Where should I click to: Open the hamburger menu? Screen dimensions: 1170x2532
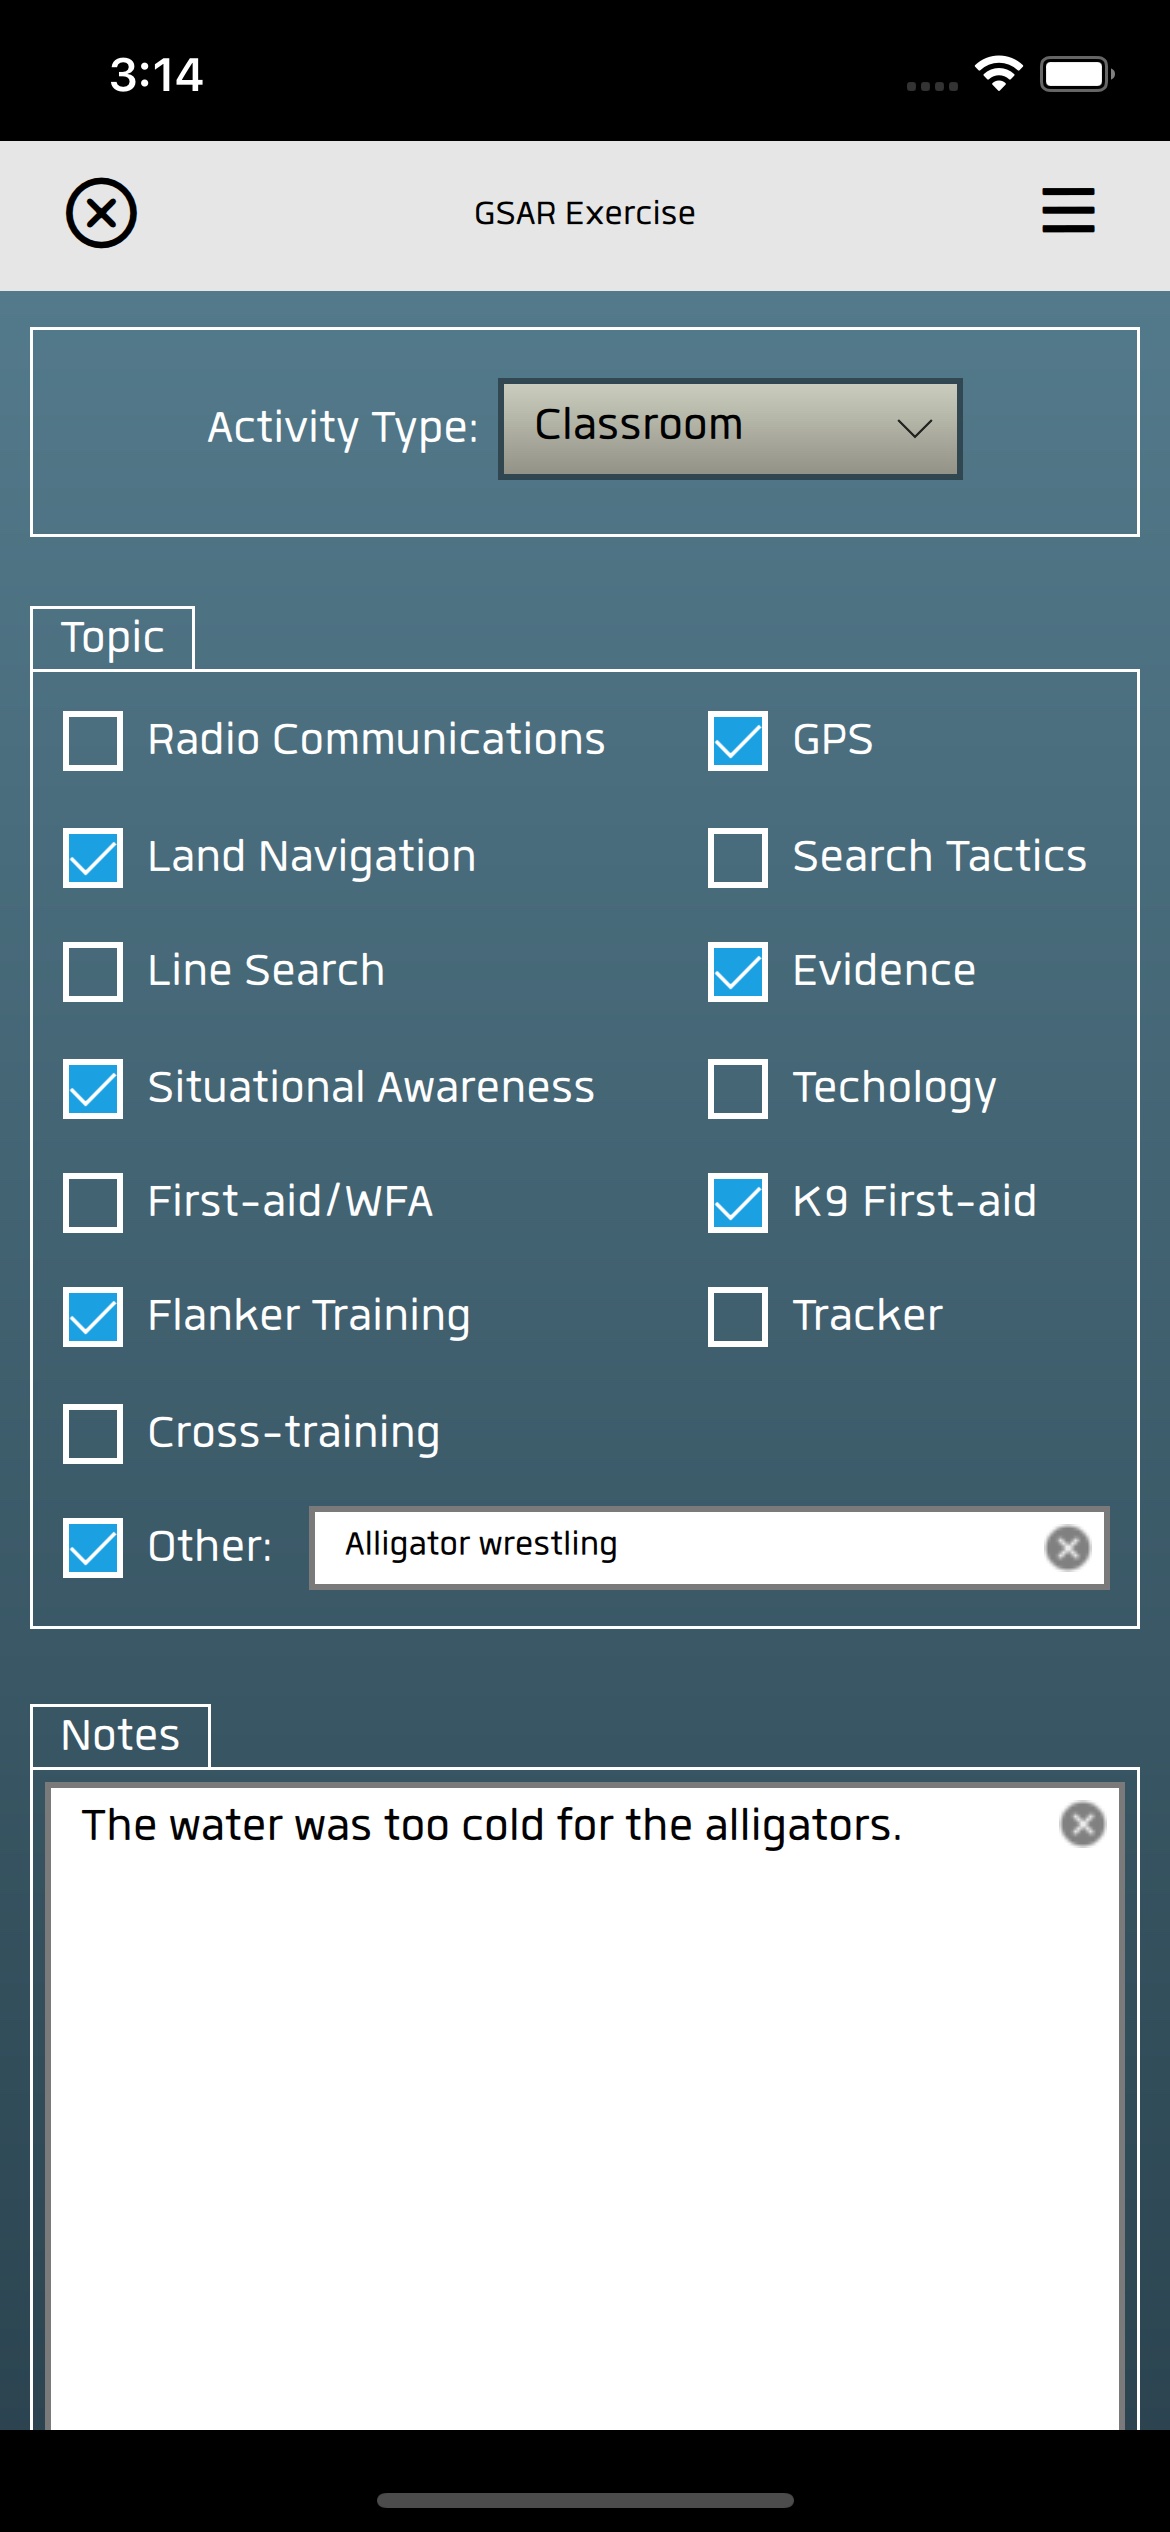click(1068, 211)
